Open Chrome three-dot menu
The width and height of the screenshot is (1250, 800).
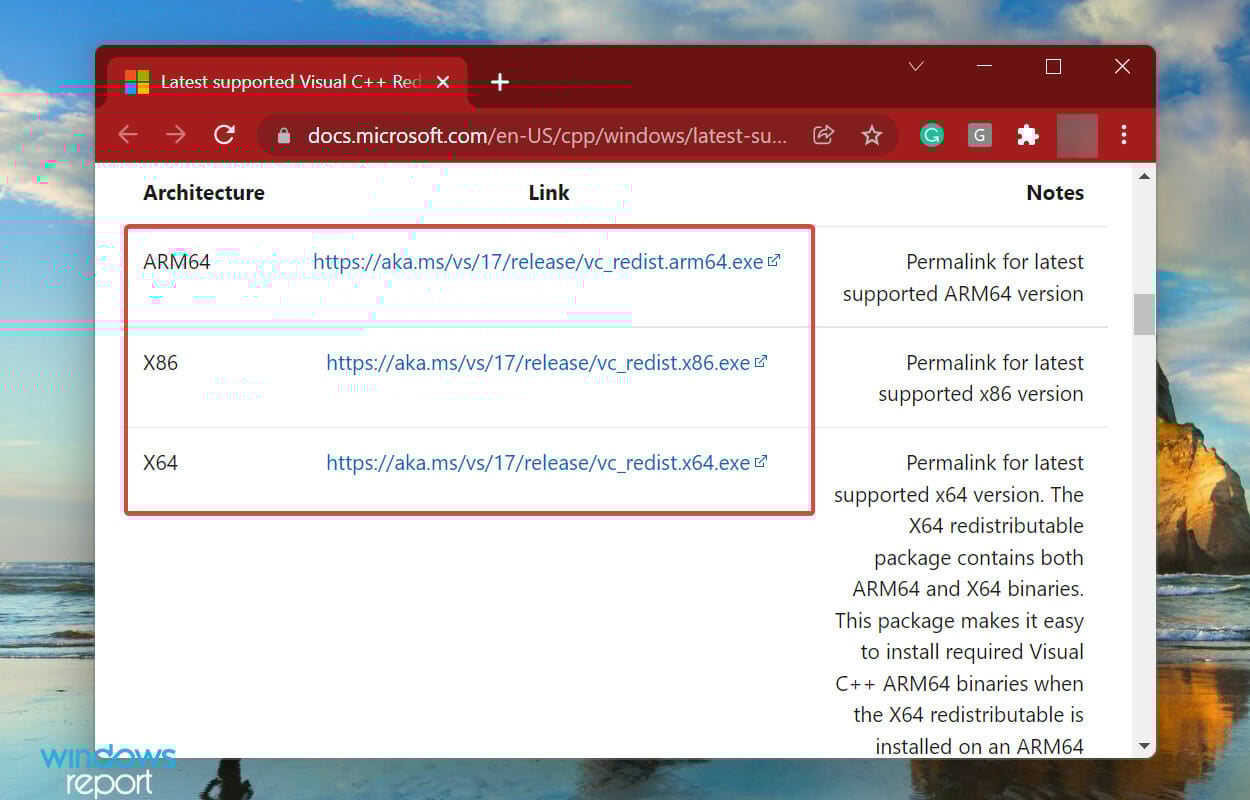pyautogui.click(x=1124, y=135)
